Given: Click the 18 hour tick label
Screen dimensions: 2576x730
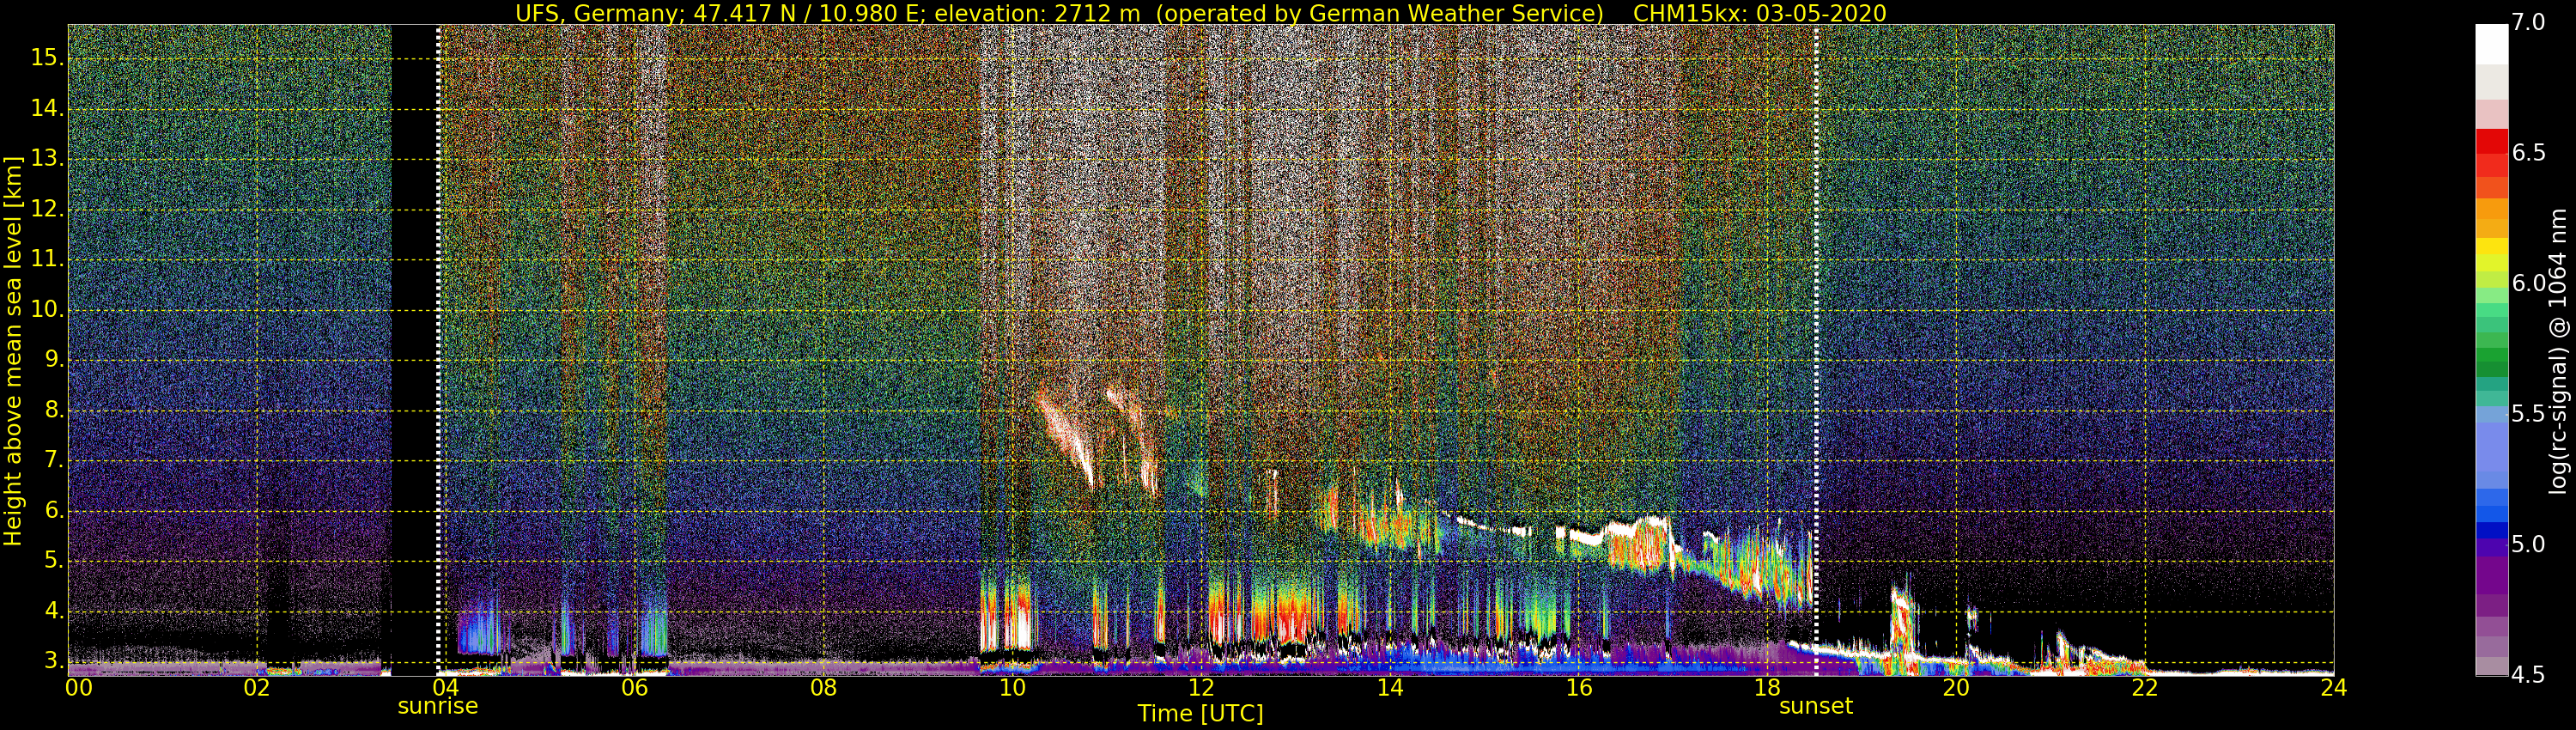Looking at the screenshot, I should click(x=1767, y=688).
